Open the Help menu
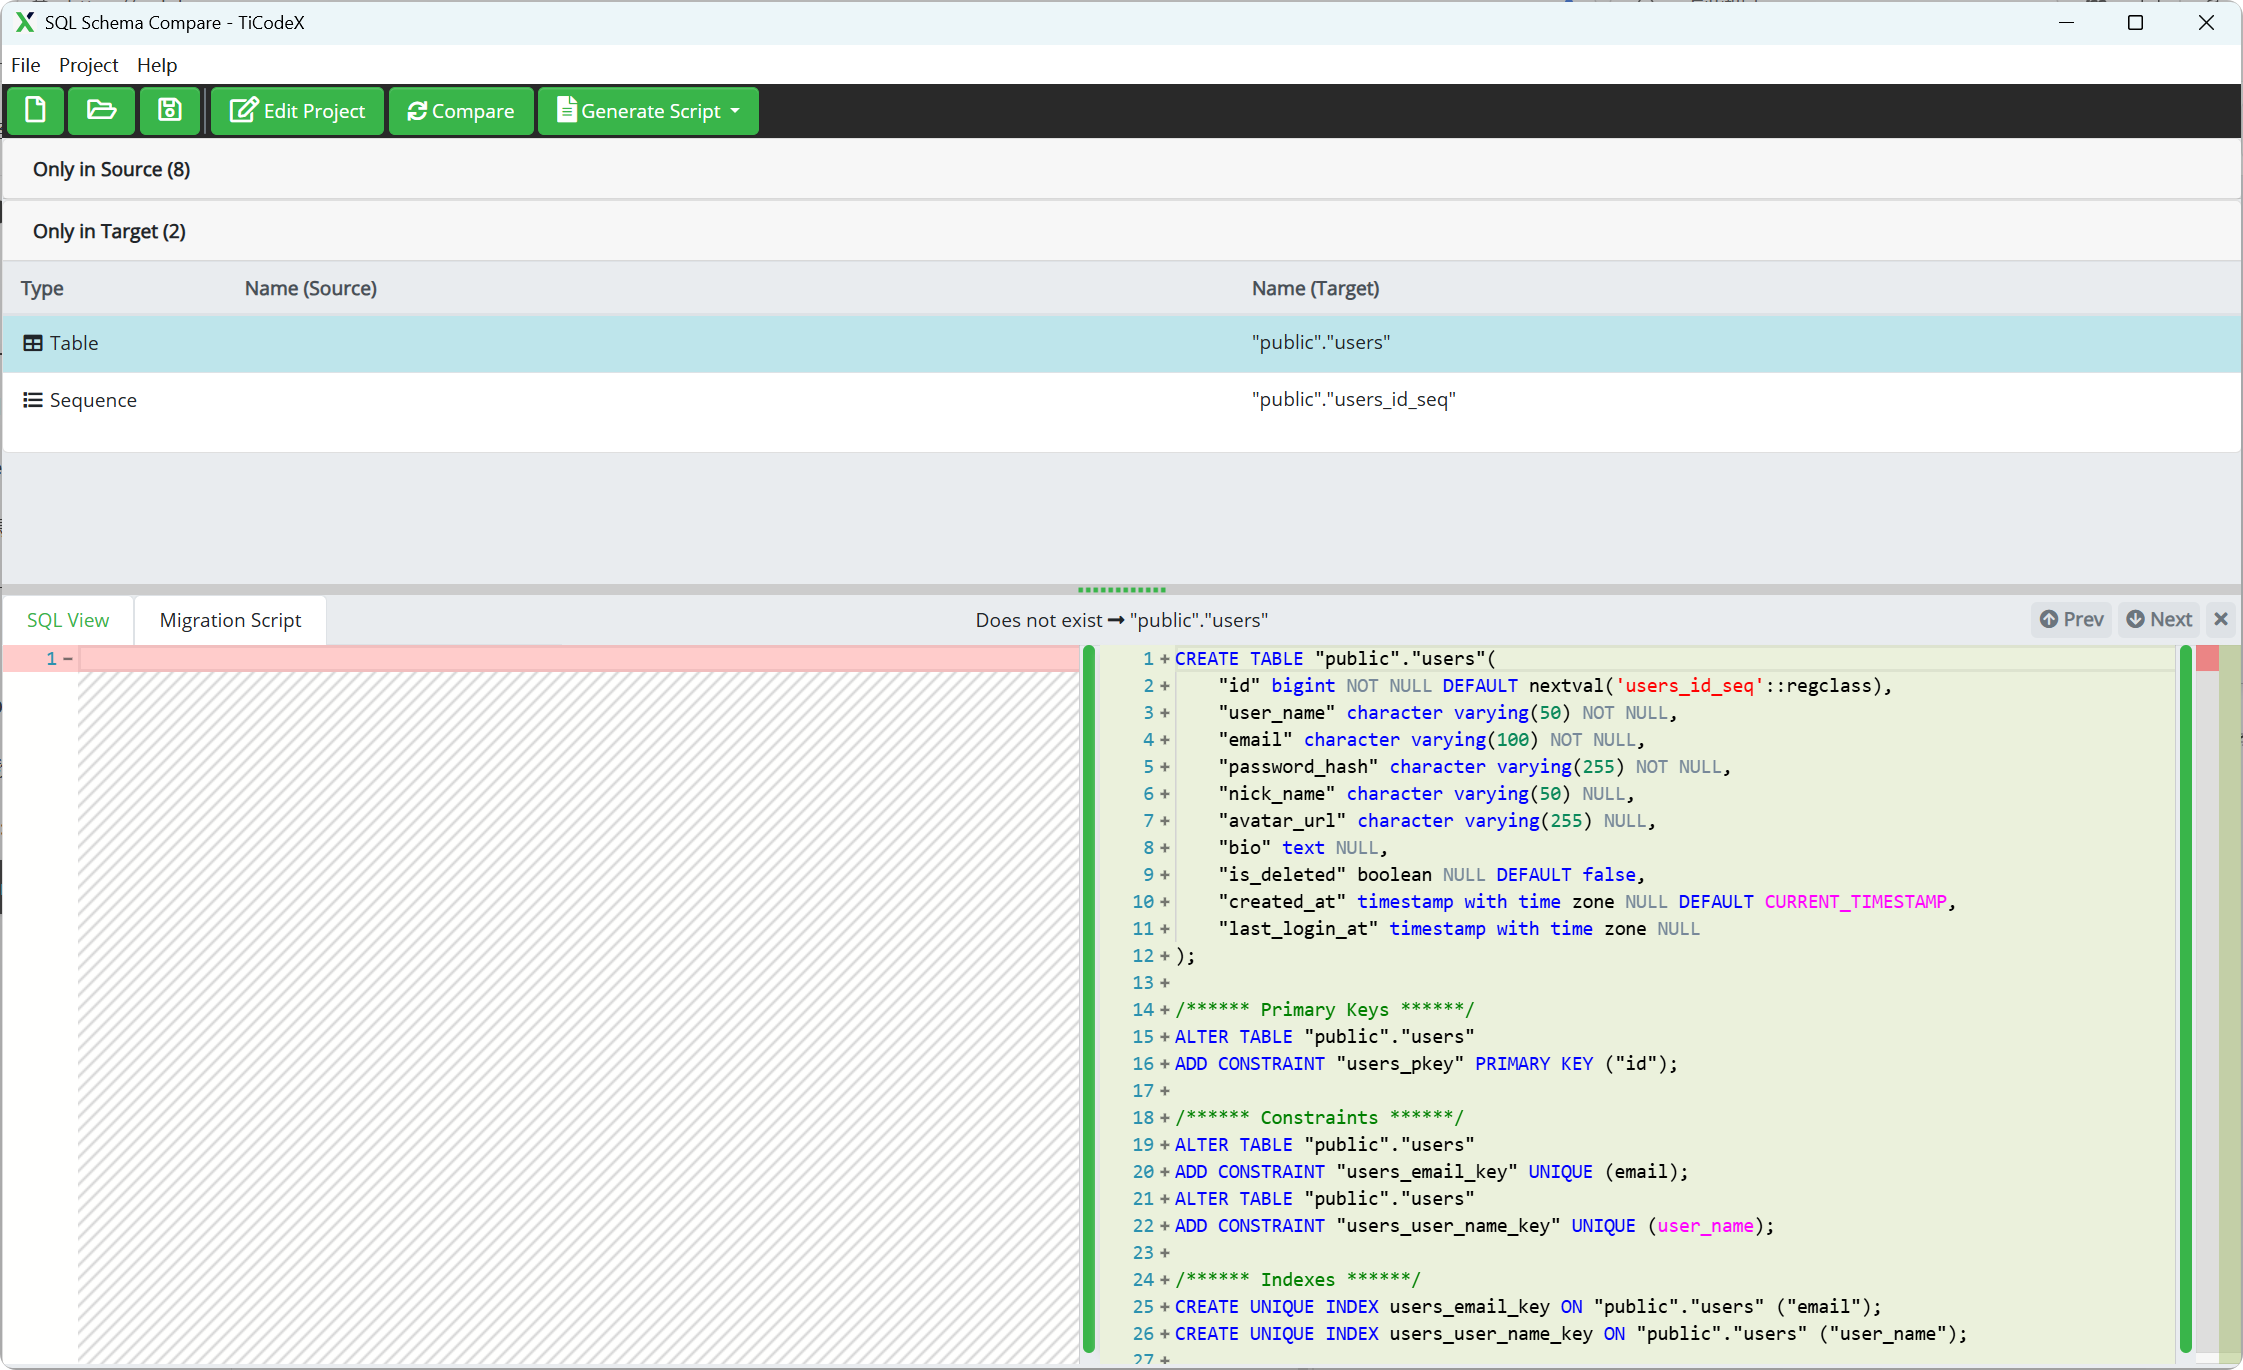 click(x=157, y=65)
